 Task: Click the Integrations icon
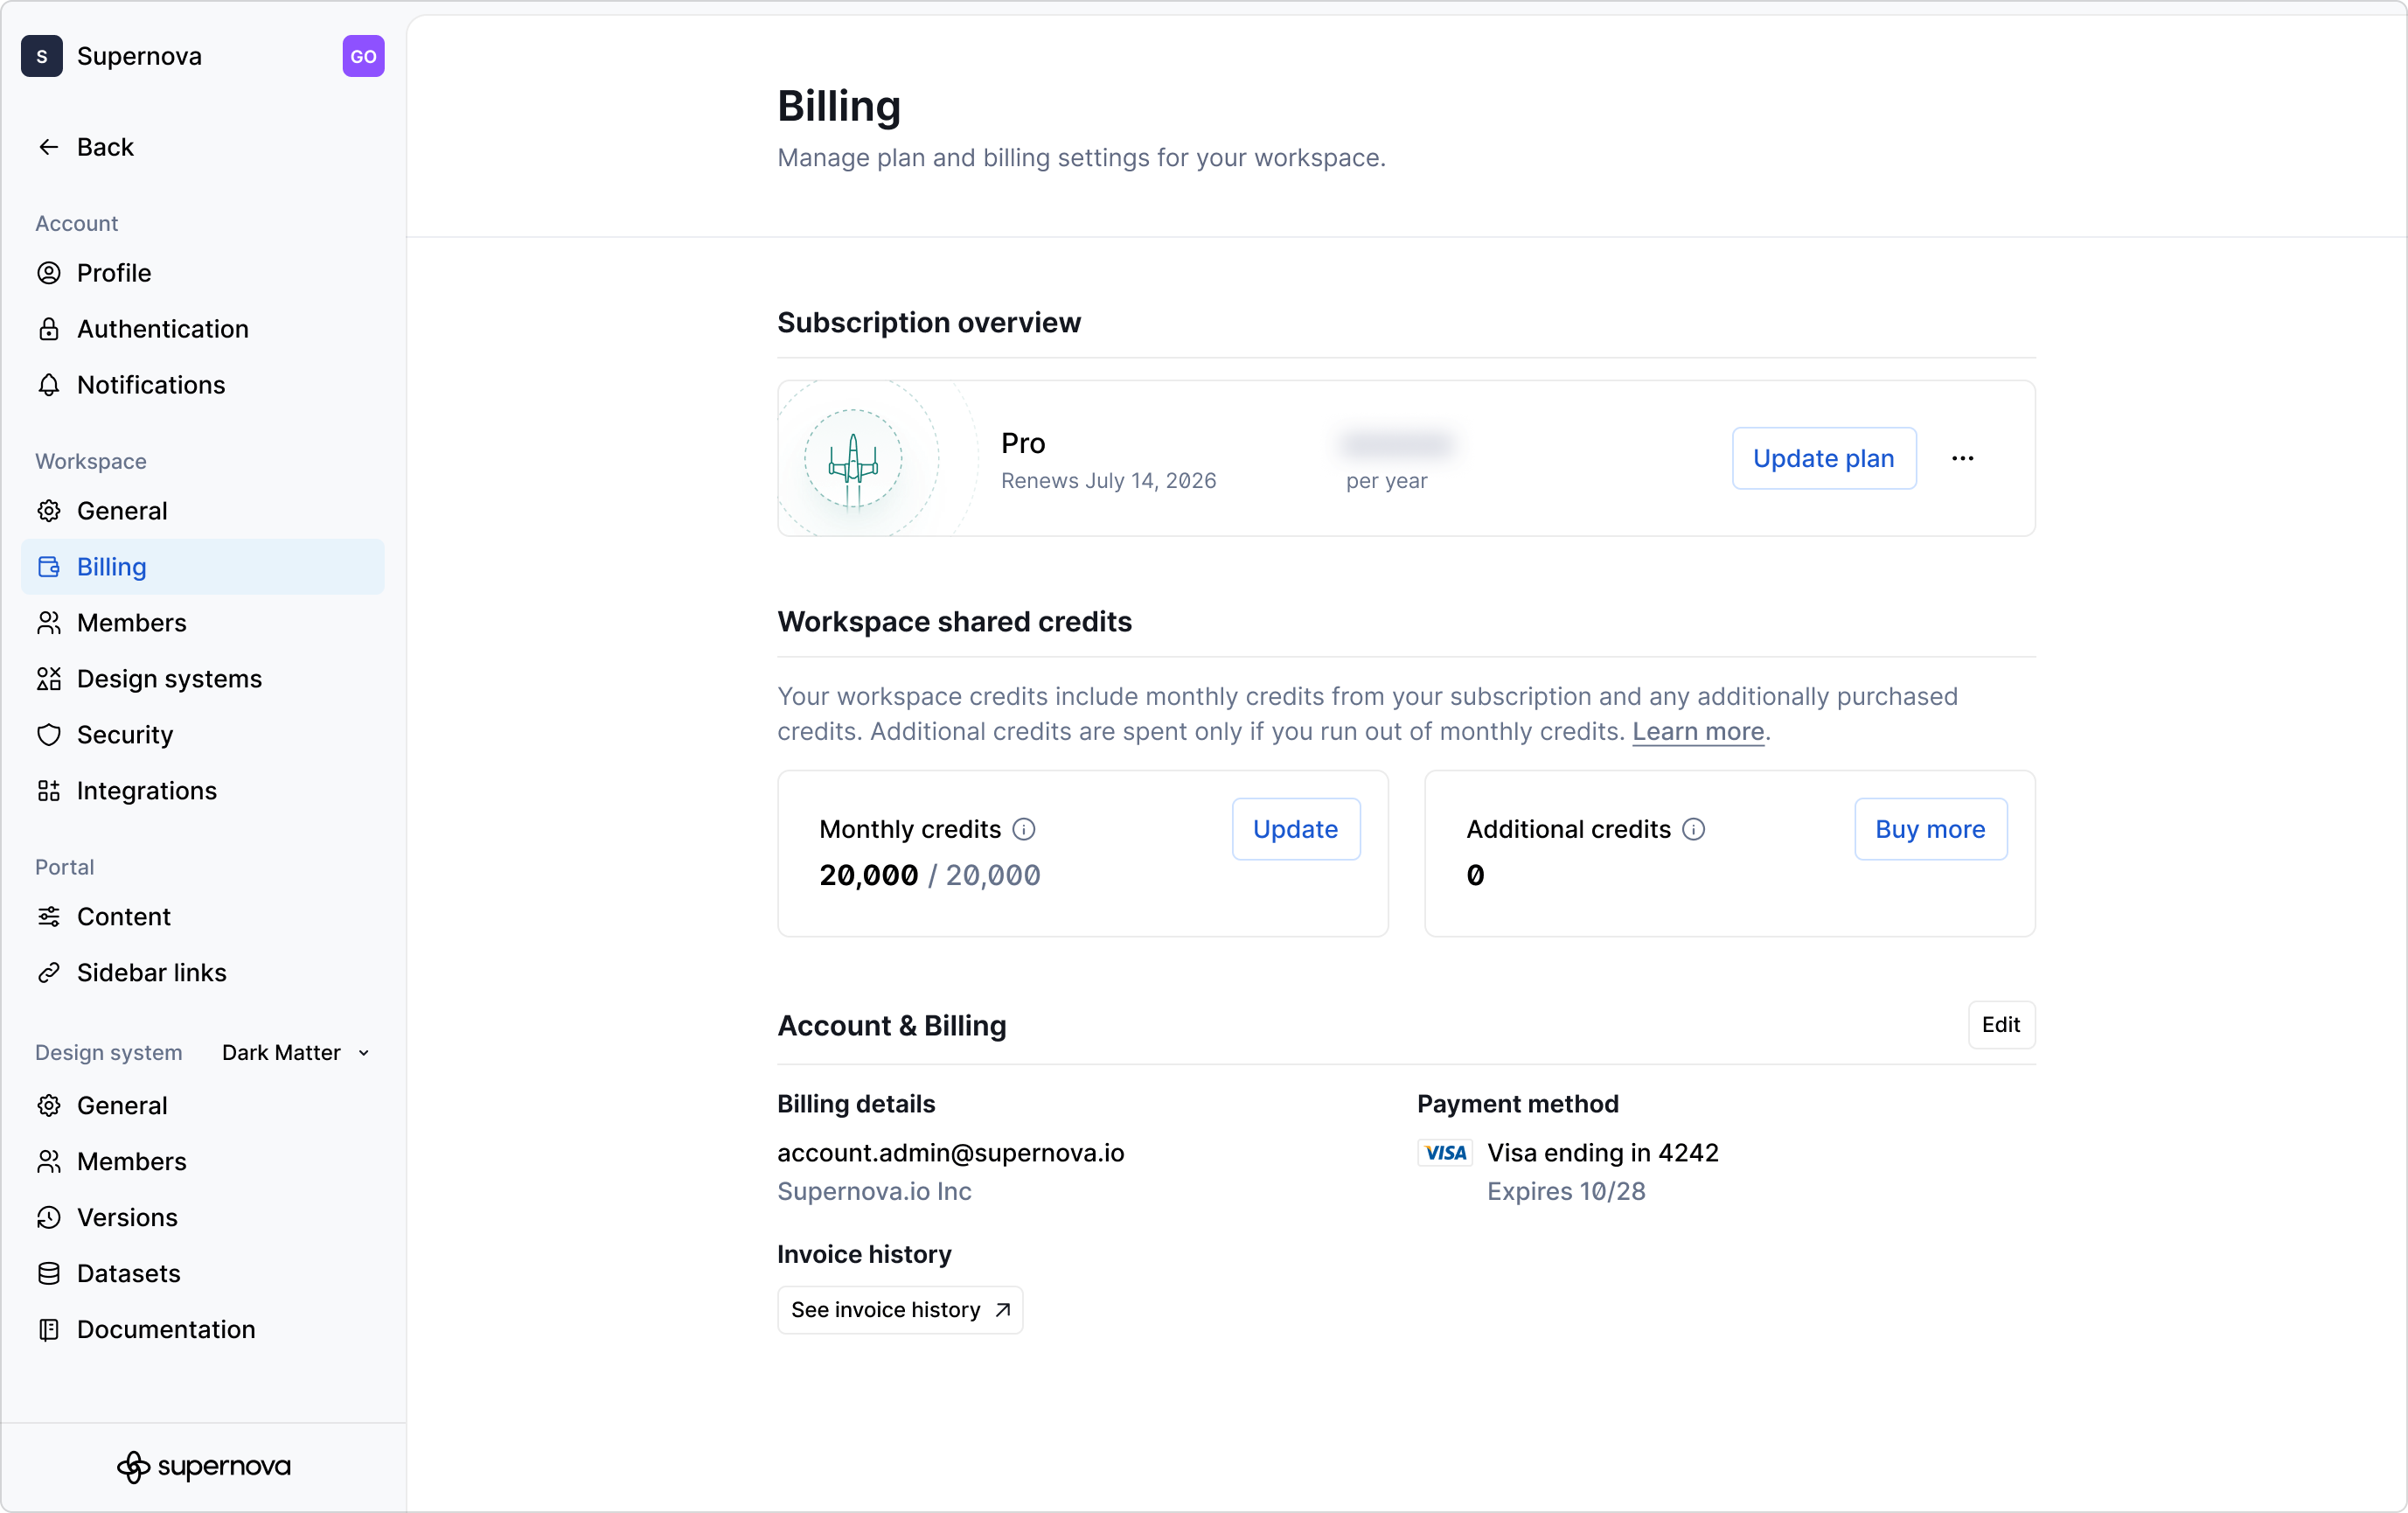48,791
